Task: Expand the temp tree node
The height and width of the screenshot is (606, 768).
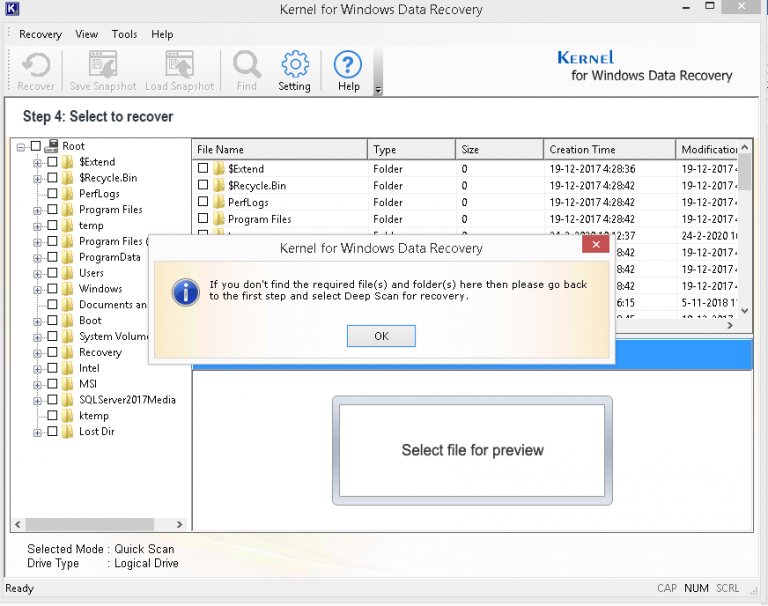Action: pyautogui.click(x=37, y=226)
